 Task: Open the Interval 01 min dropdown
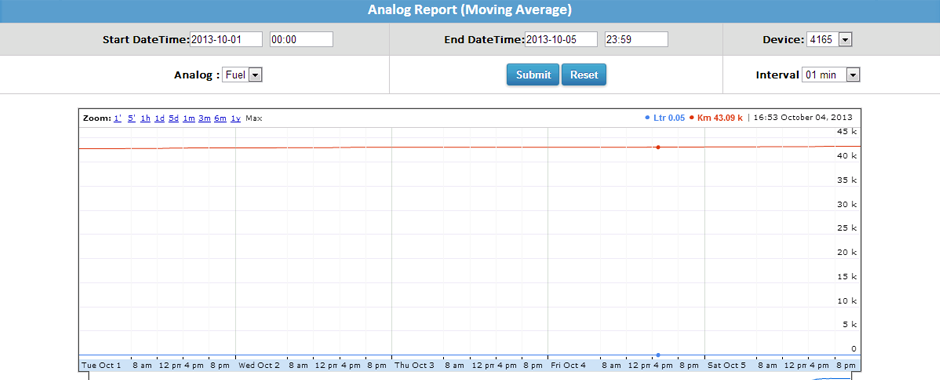click(831, 75)
